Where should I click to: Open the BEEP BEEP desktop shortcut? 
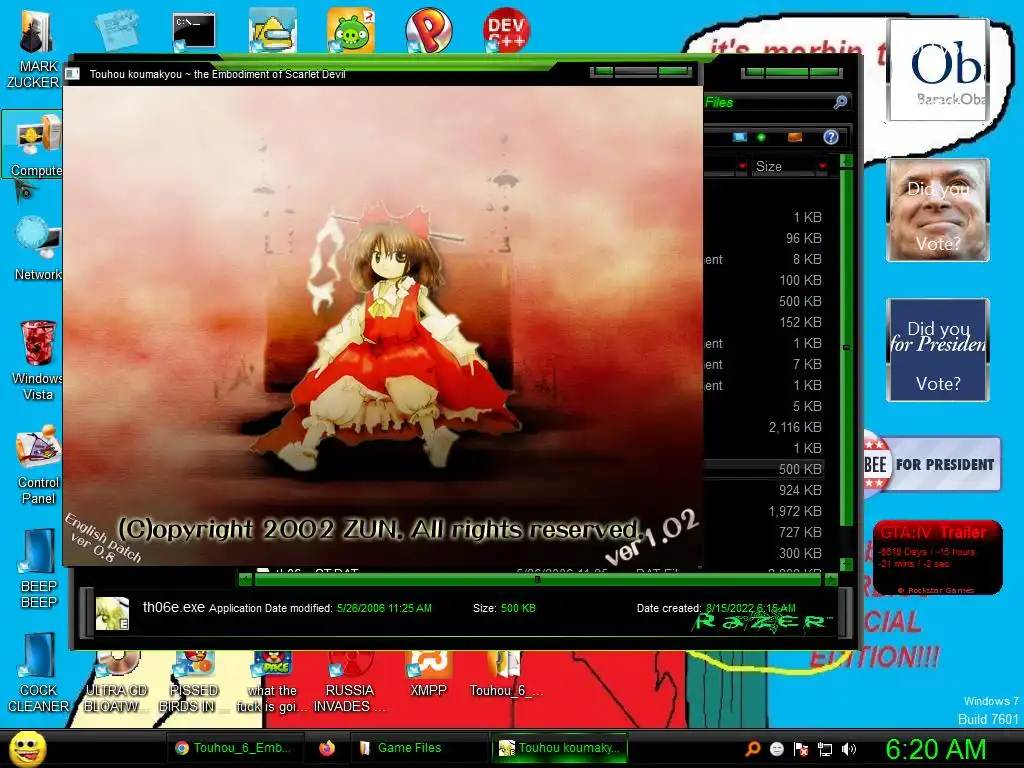(38, 568)
